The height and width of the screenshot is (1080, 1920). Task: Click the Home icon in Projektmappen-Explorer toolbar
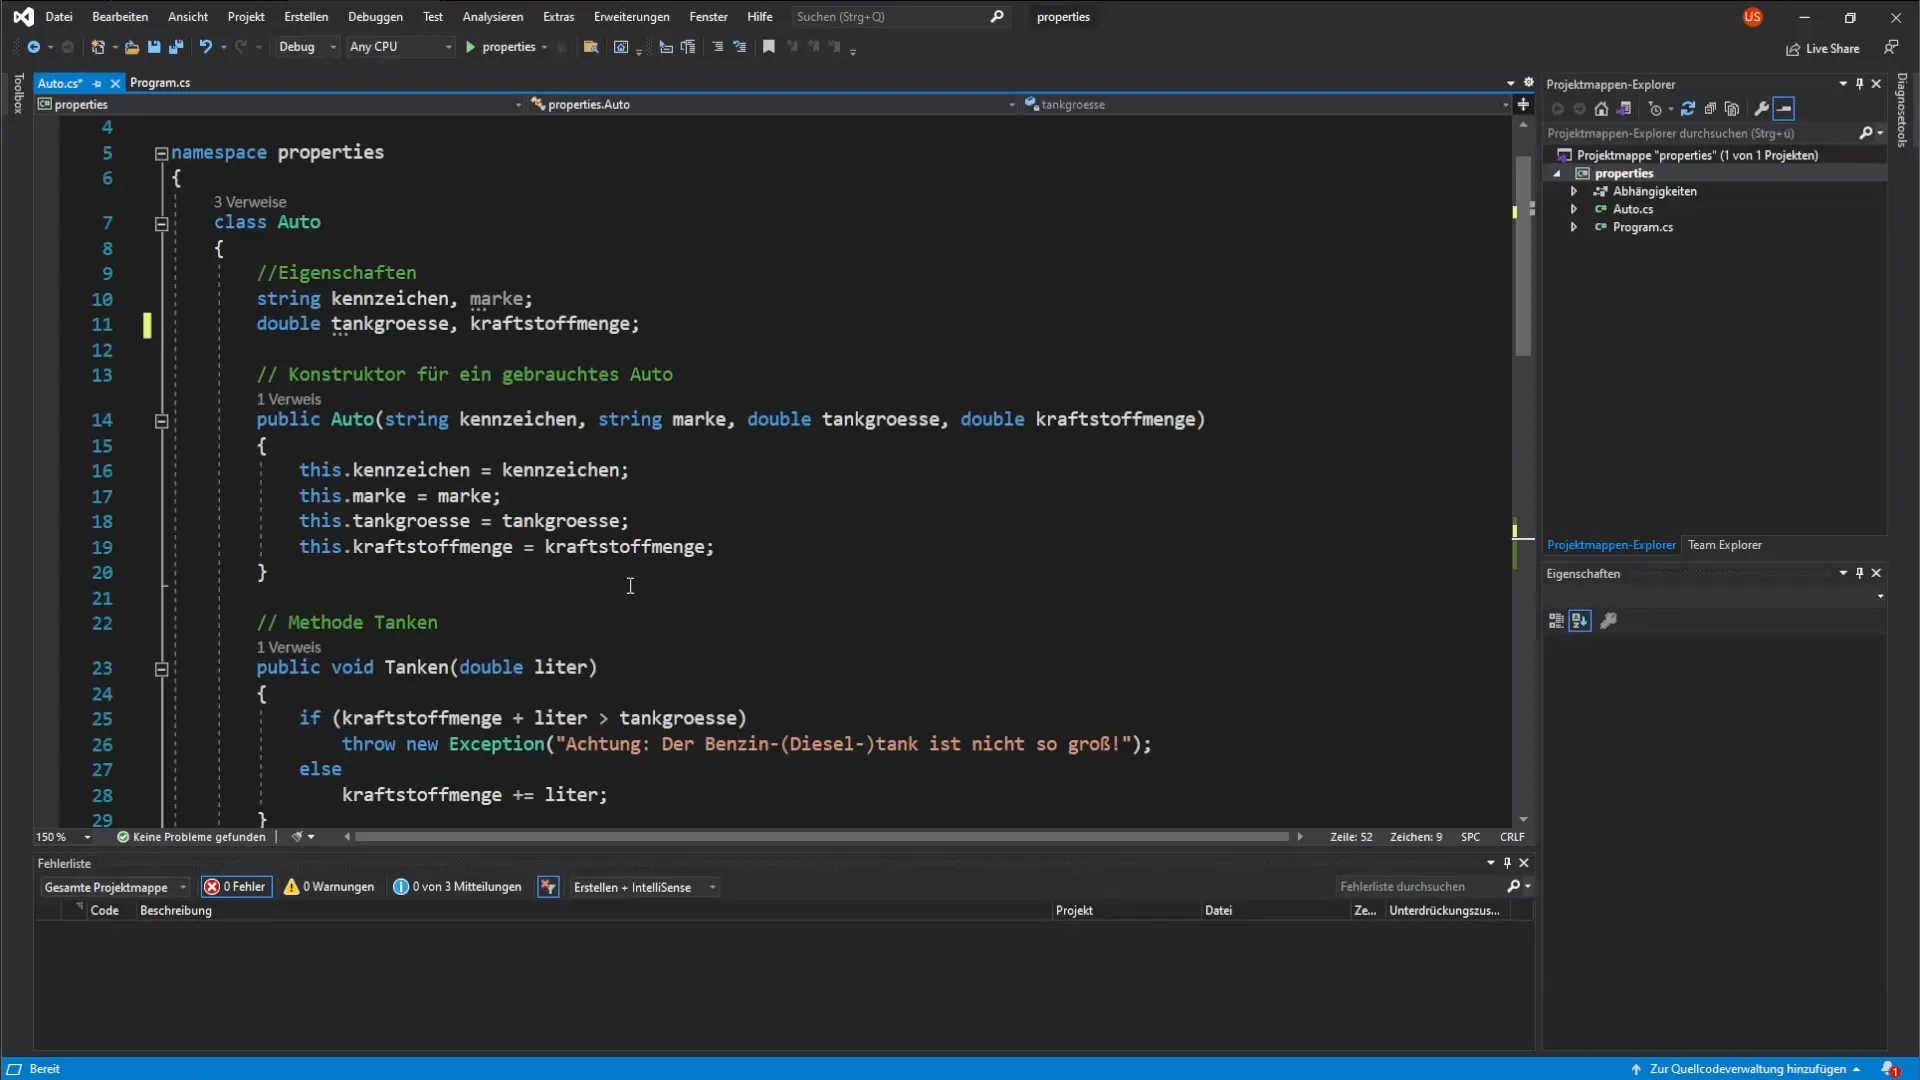click(x=1601, y=109)
